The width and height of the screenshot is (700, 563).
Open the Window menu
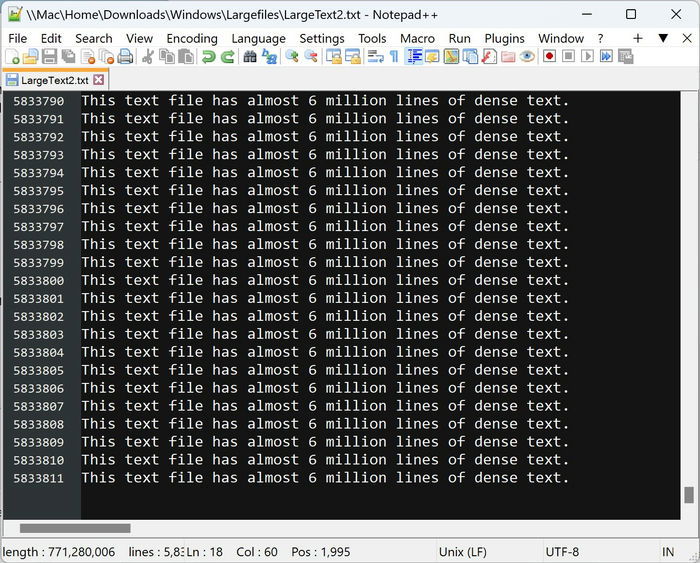click(561, 38)
